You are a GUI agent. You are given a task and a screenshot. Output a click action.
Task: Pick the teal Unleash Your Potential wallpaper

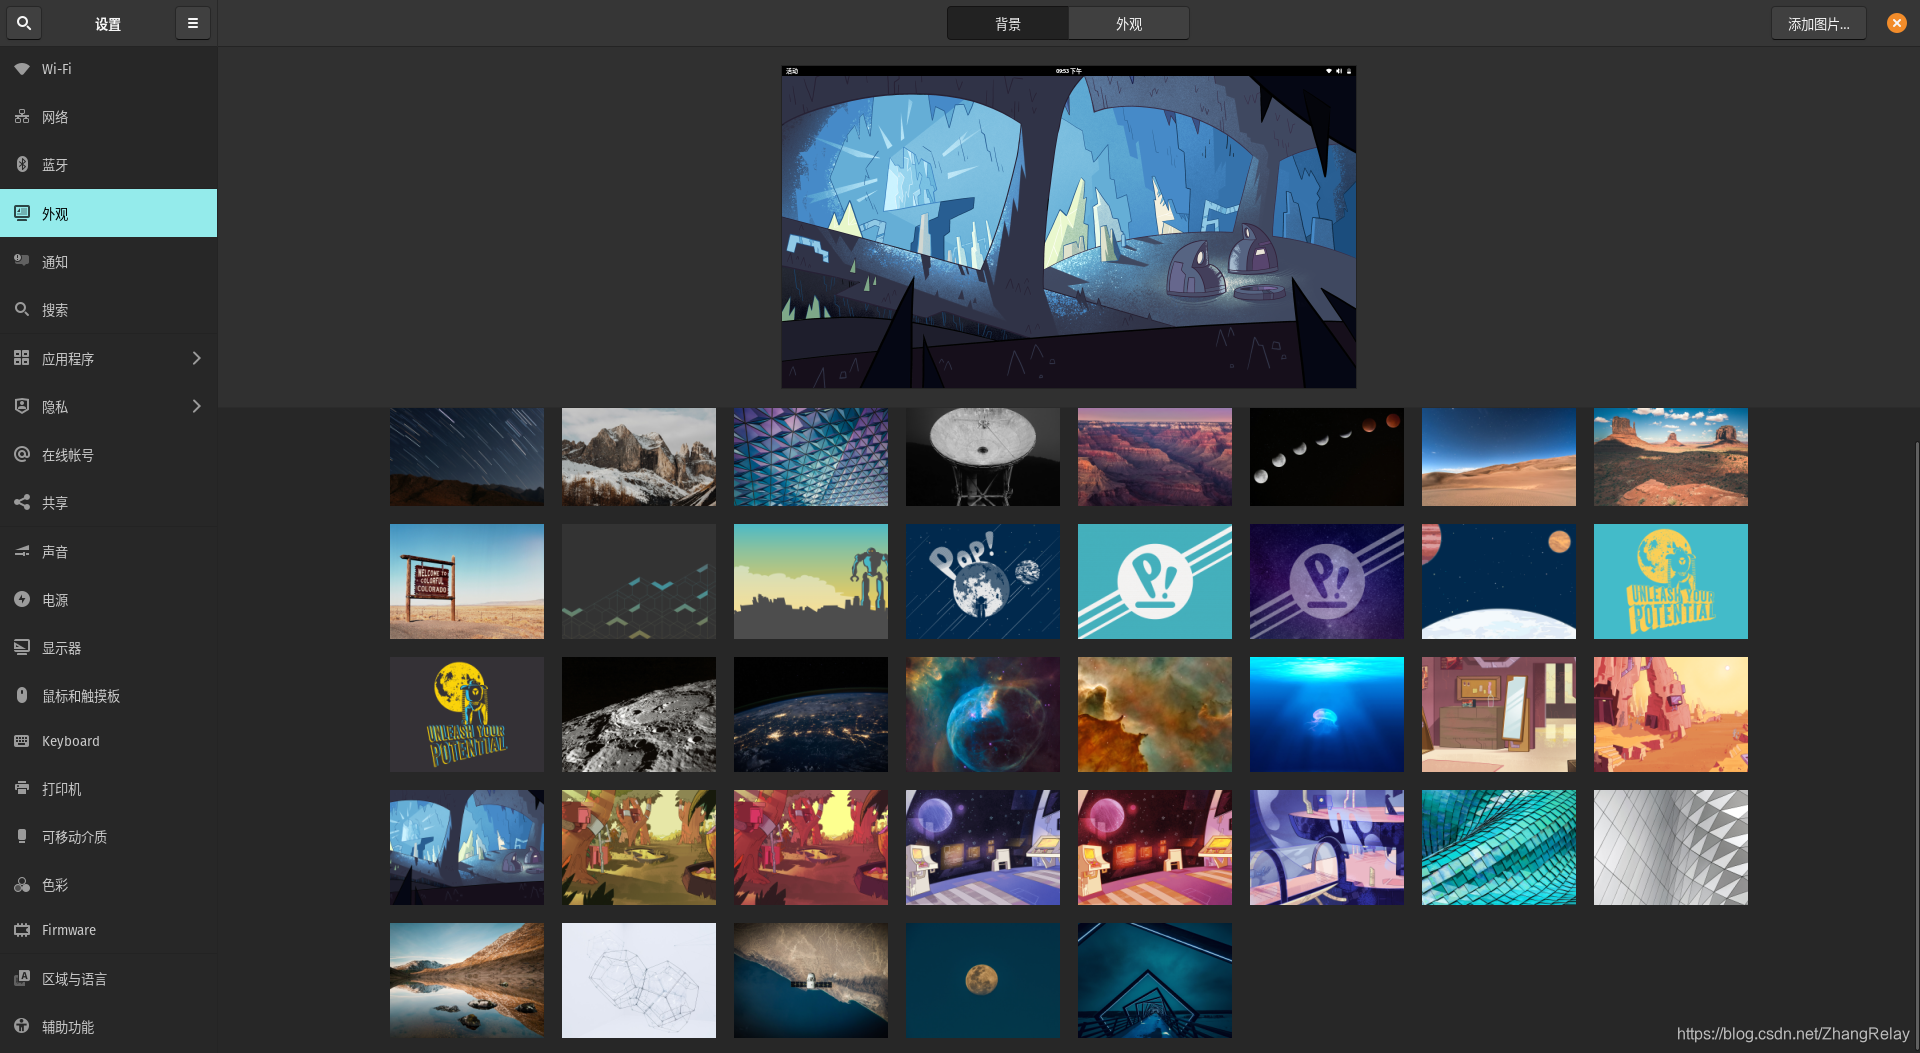tap(1671, 581)
